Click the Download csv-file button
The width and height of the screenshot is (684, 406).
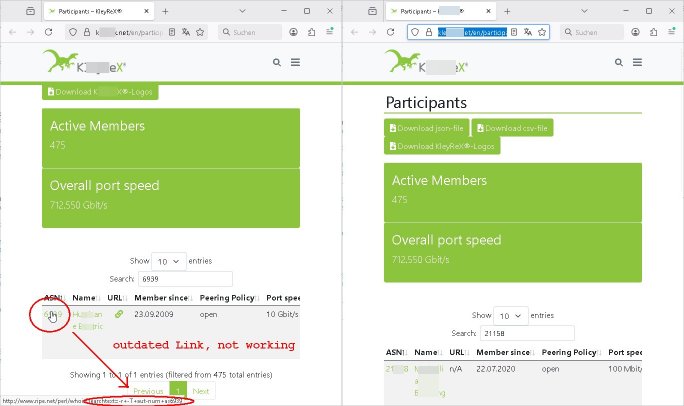point(511,128)
